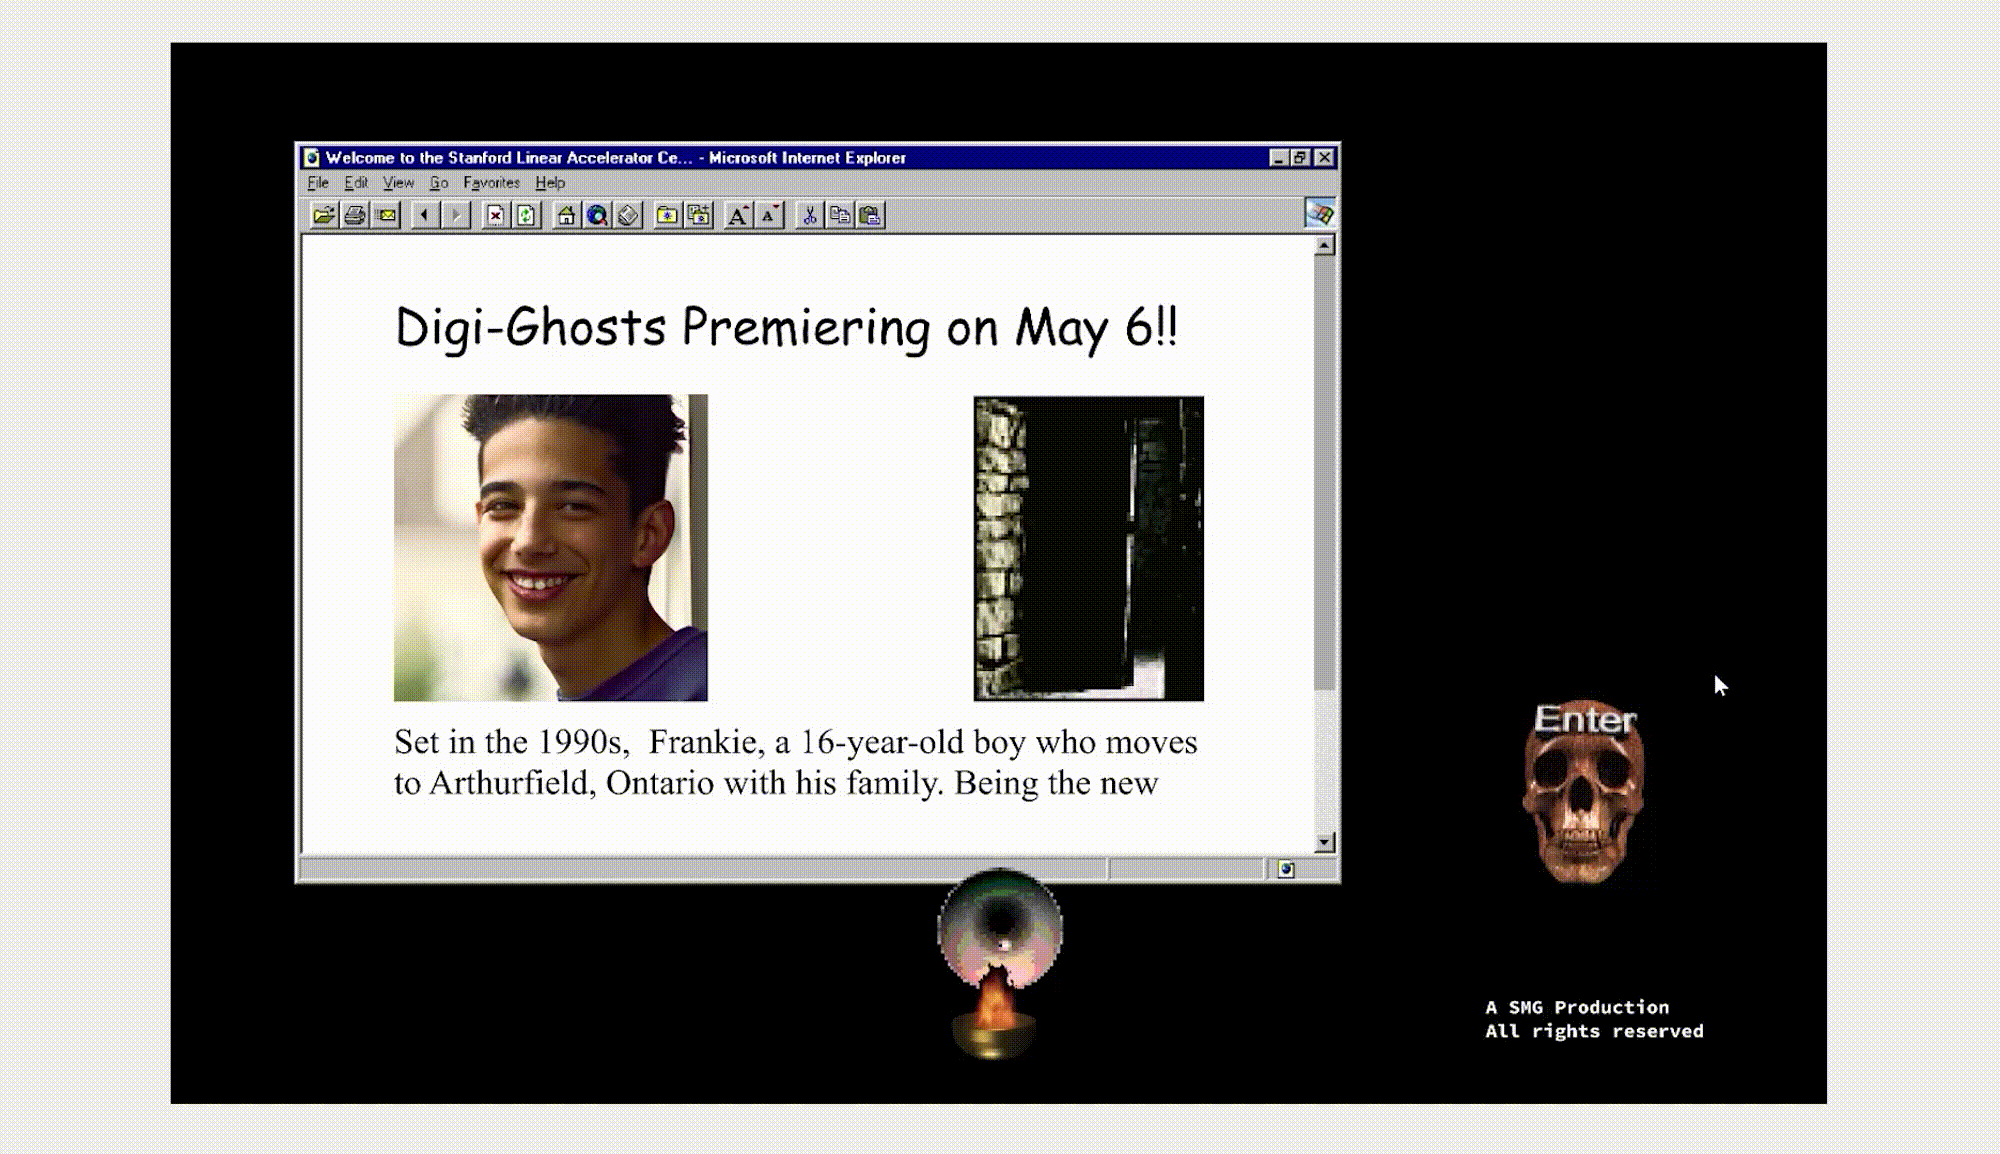Open the Help menu
This screenshot has height=1154, width=2000.
click(x=550, y=183)
